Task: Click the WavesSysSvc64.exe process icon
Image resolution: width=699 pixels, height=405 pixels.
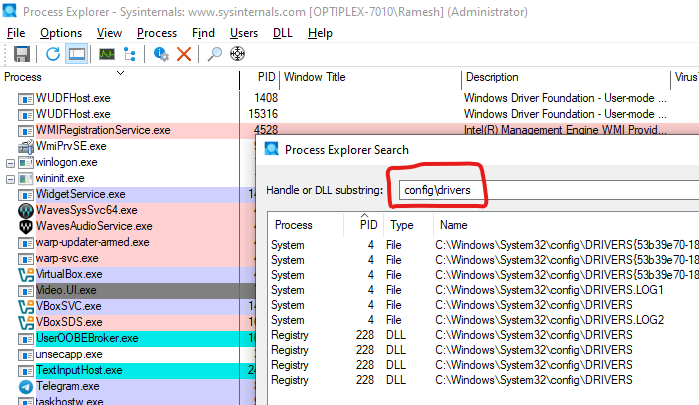Action: pyautogui.click(x=26, y=211)
